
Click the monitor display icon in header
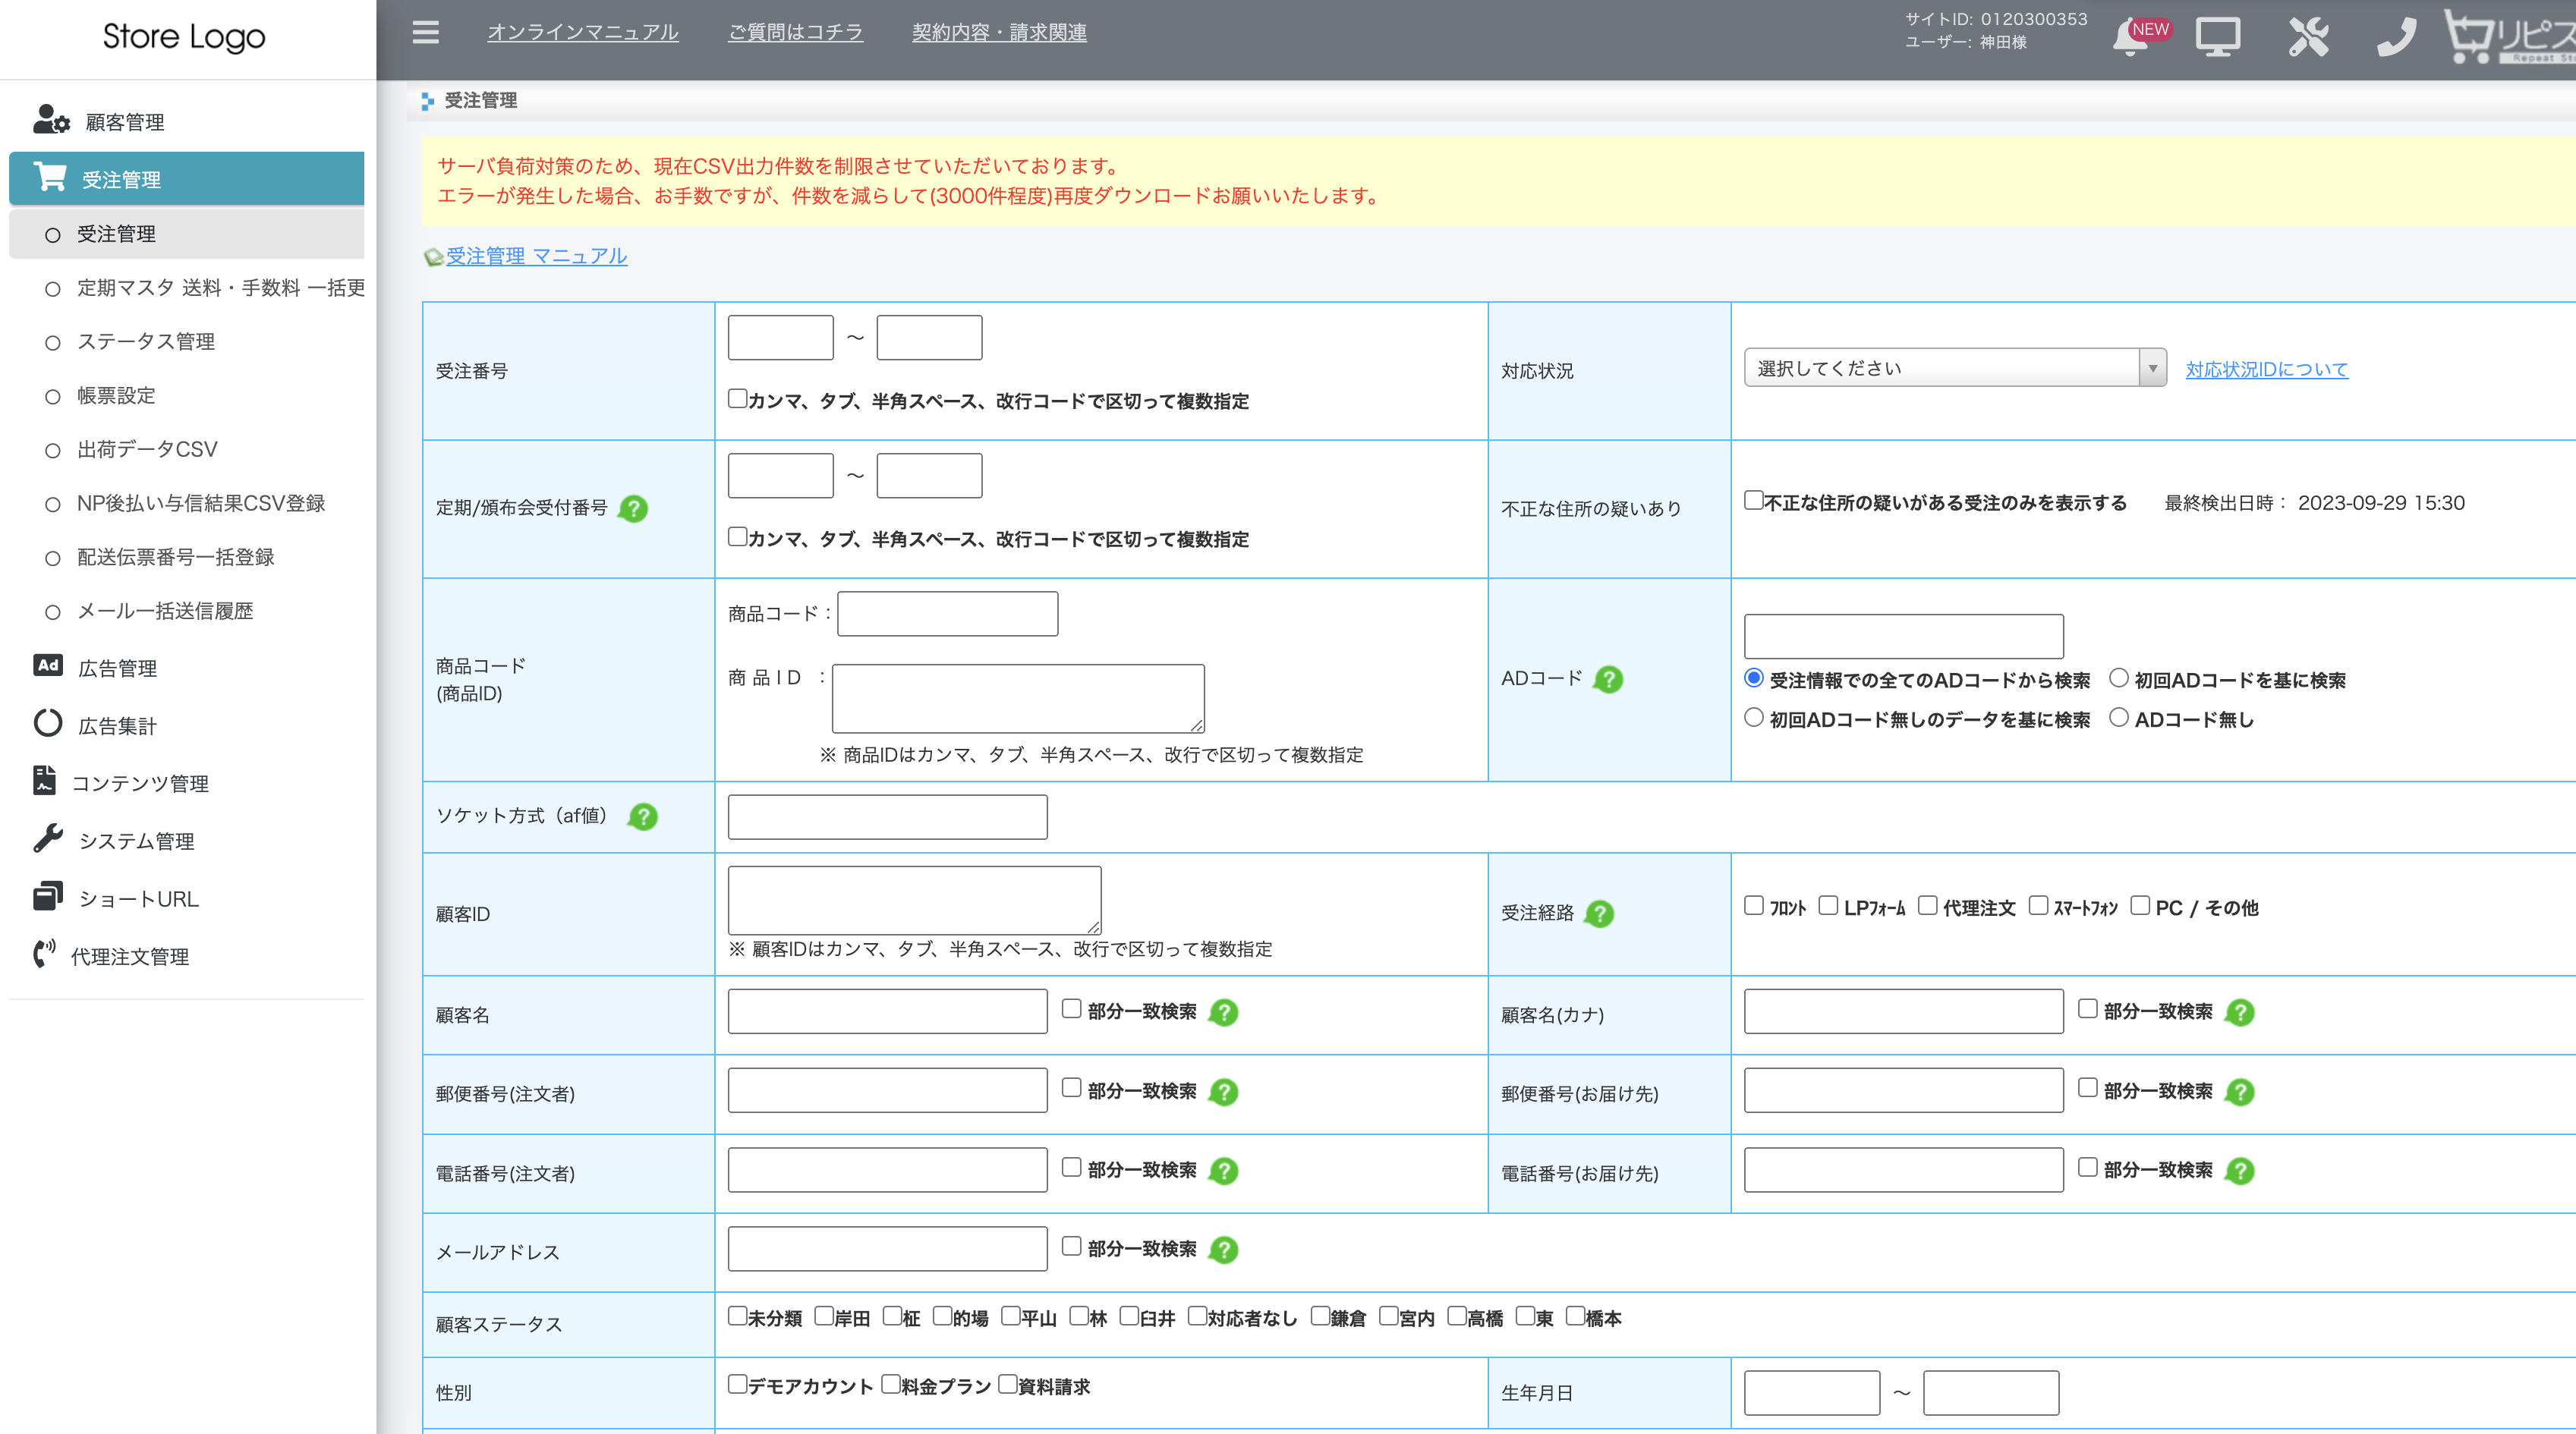coord(2217,38)
